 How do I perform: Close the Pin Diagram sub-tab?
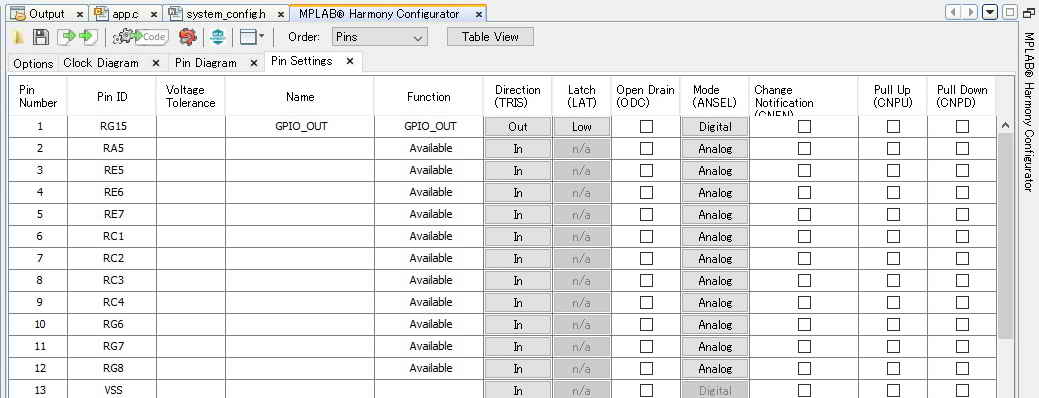pos(254,63)
